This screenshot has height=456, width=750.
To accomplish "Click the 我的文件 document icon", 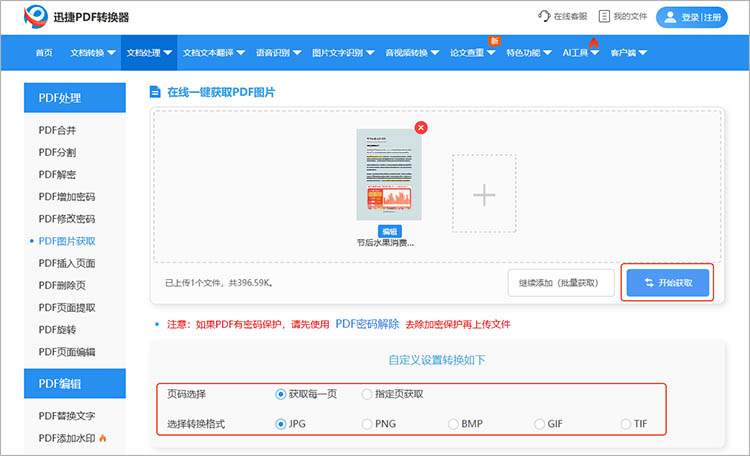I will pos(604,16).
